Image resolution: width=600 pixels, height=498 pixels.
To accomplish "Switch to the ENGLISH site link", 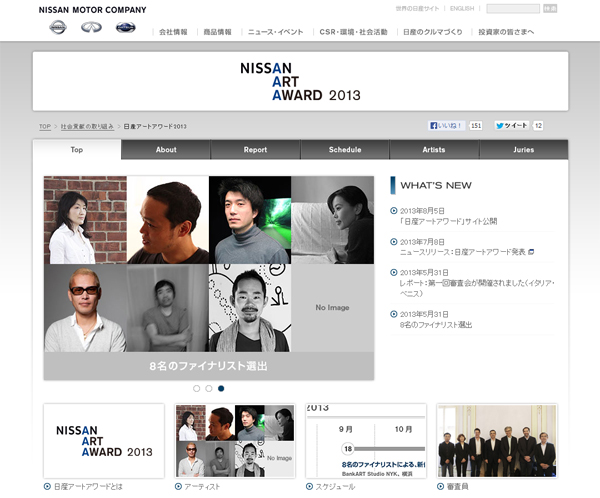I will coord(462,8).
